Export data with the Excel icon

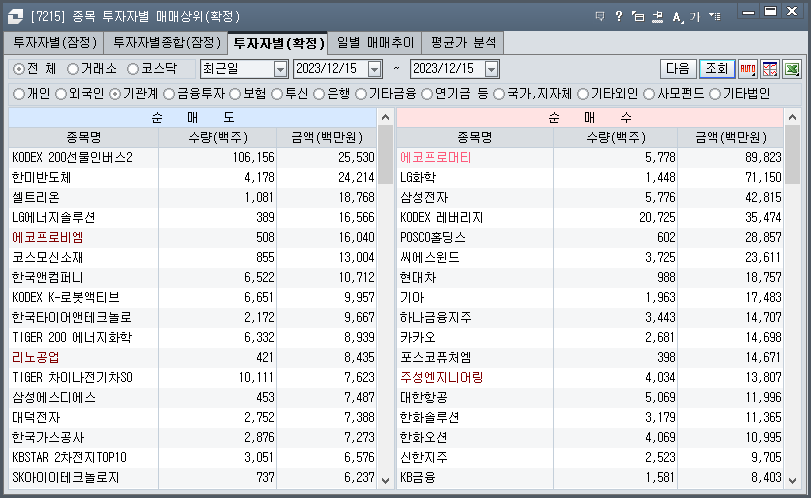coord(792,69)
